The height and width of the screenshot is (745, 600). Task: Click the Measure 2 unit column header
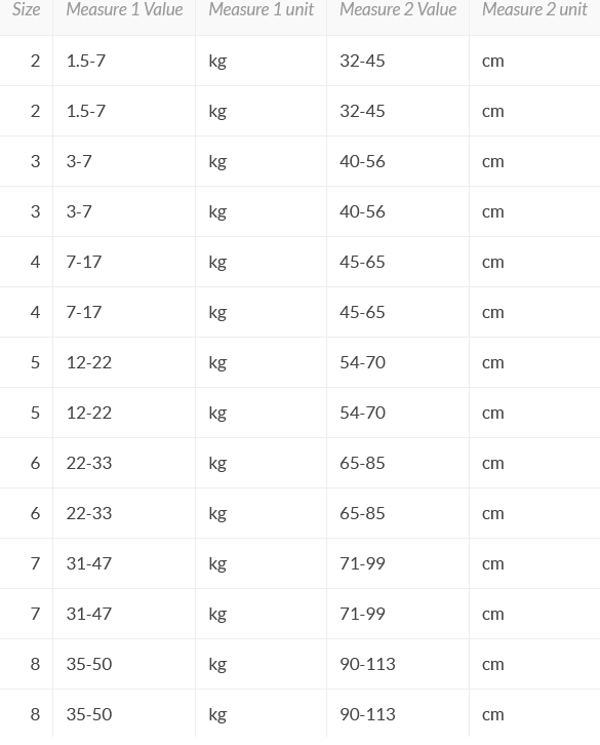534,10
